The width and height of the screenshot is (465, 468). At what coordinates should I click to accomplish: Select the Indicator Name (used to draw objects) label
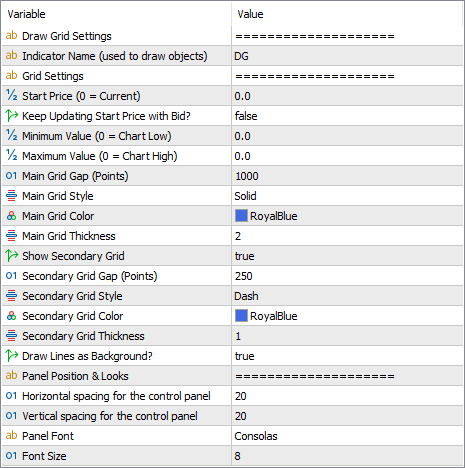[115, 56]
